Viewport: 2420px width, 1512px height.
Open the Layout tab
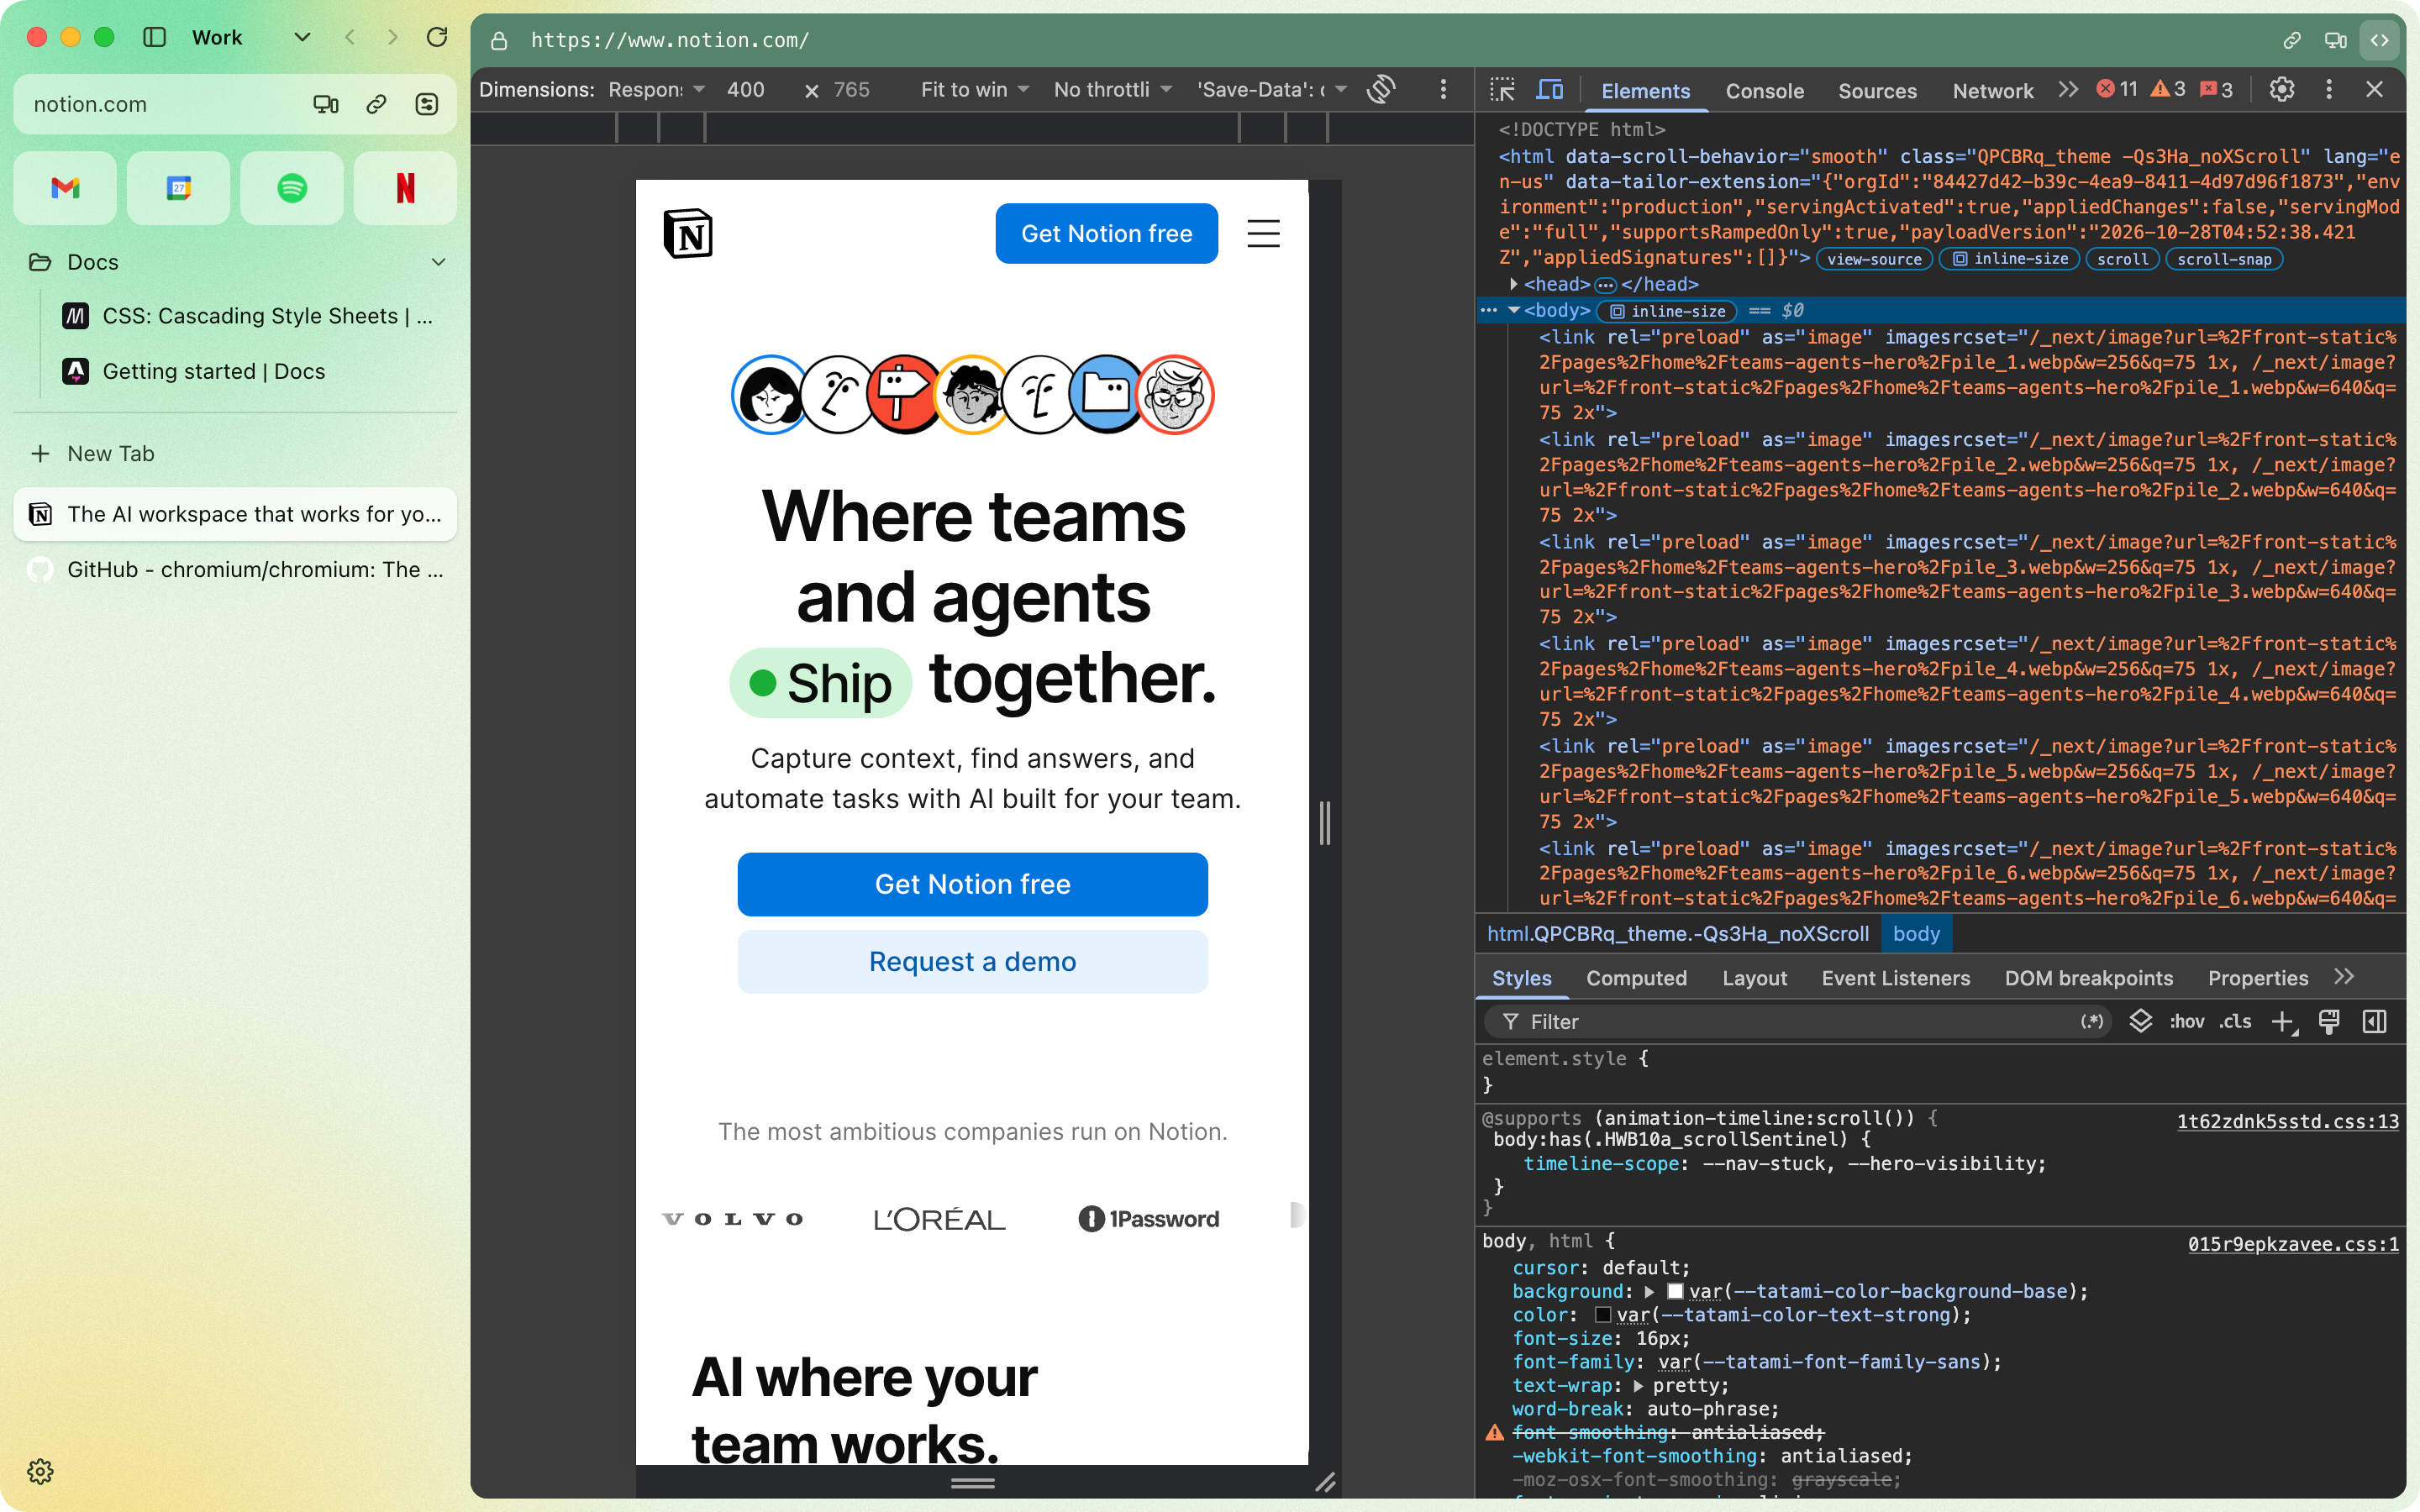pyautogui.click(x=1754, y=978)
